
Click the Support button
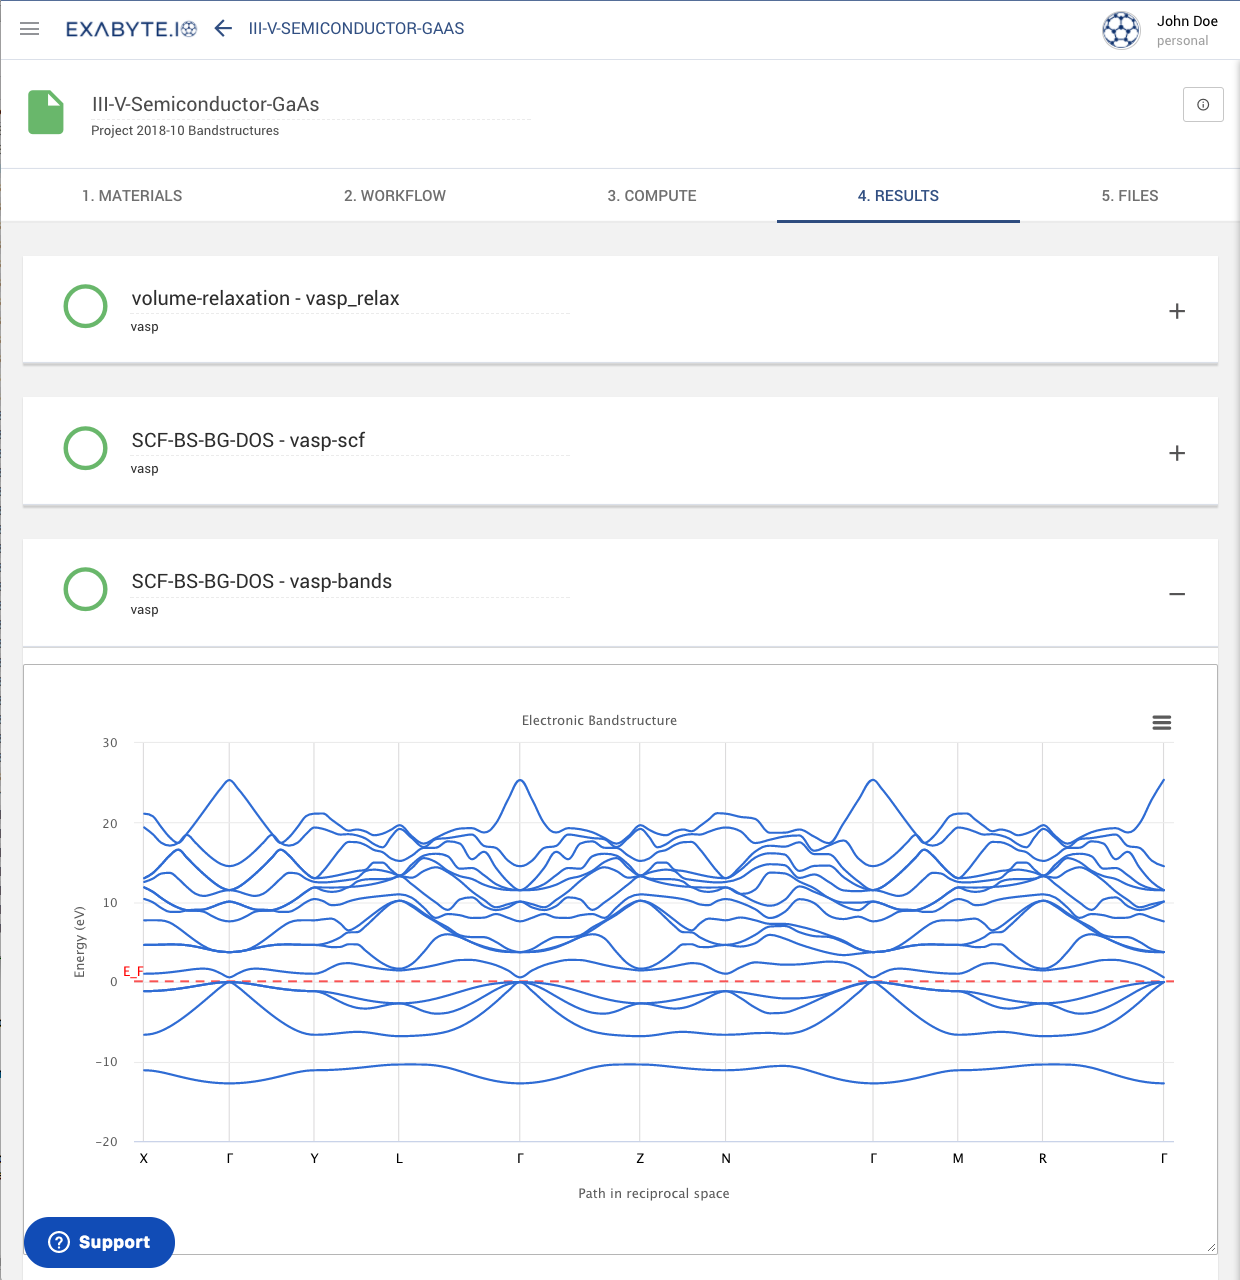coord(99,1242)
